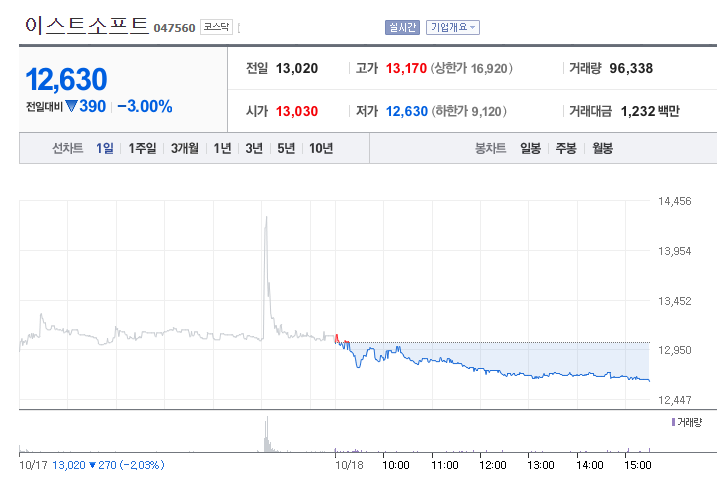Click the 13:00 time axis marker
717x488 pixels.
point(540,465)
